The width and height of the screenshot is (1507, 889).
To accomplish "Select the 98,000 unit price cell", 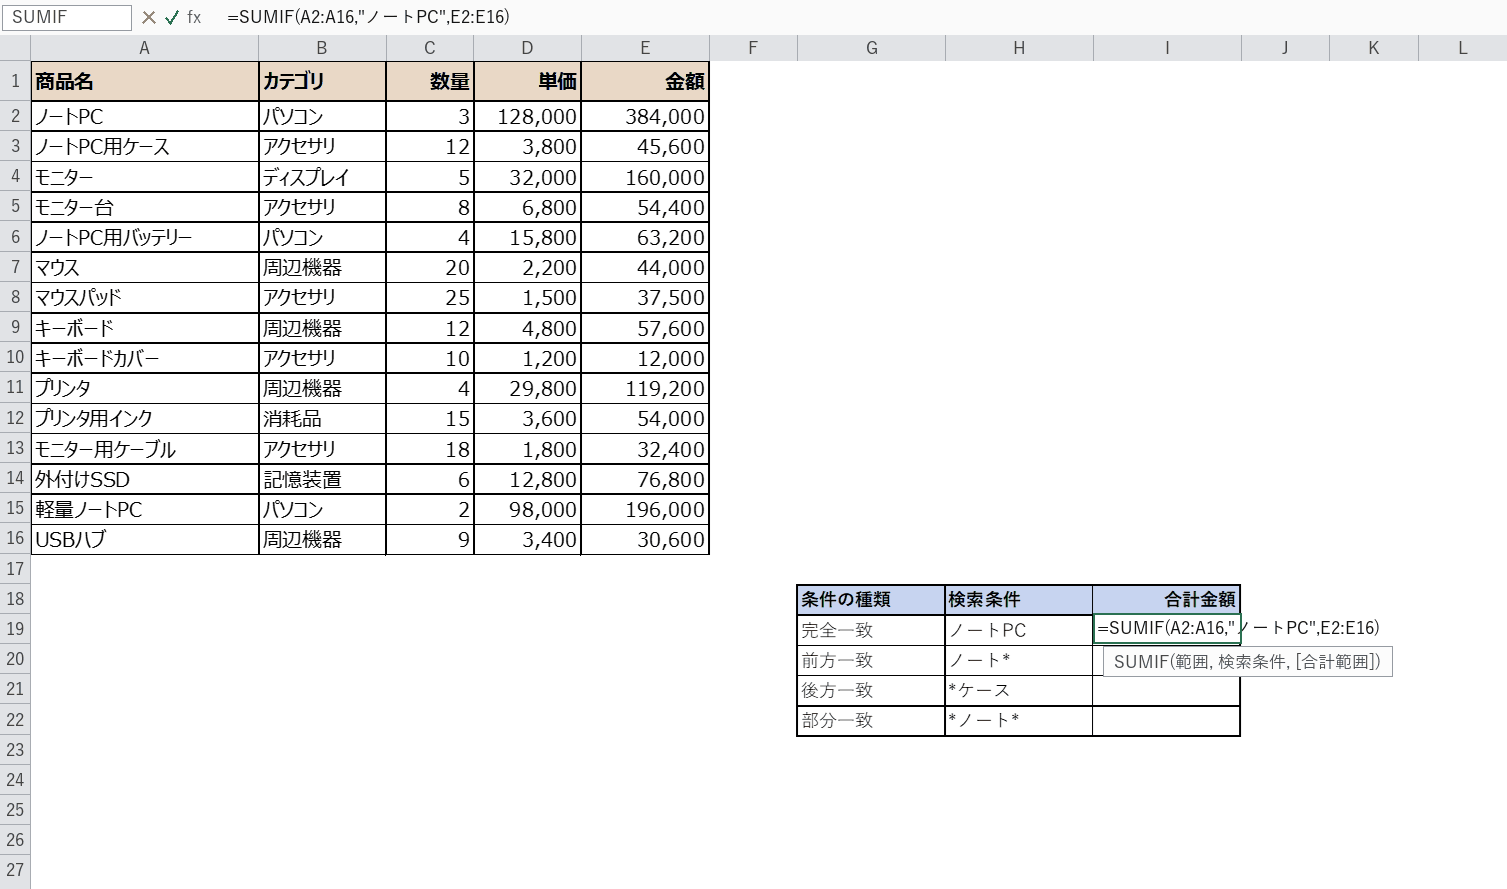I will tap(528, 509).
